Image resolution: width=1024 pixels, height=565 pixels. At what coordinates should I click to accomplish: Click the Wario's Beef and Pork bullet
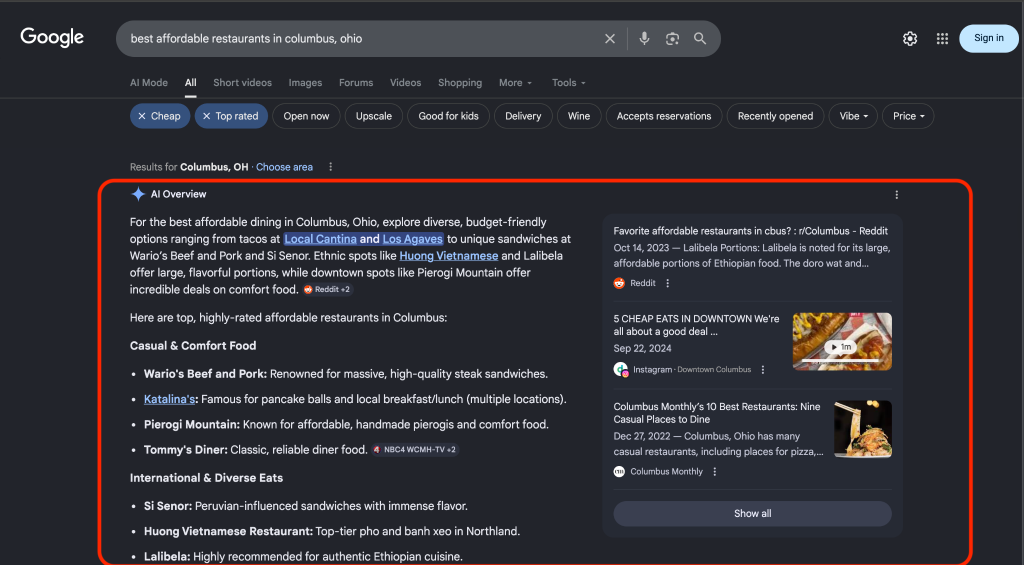pyautogui.click(x=346, y=374)
